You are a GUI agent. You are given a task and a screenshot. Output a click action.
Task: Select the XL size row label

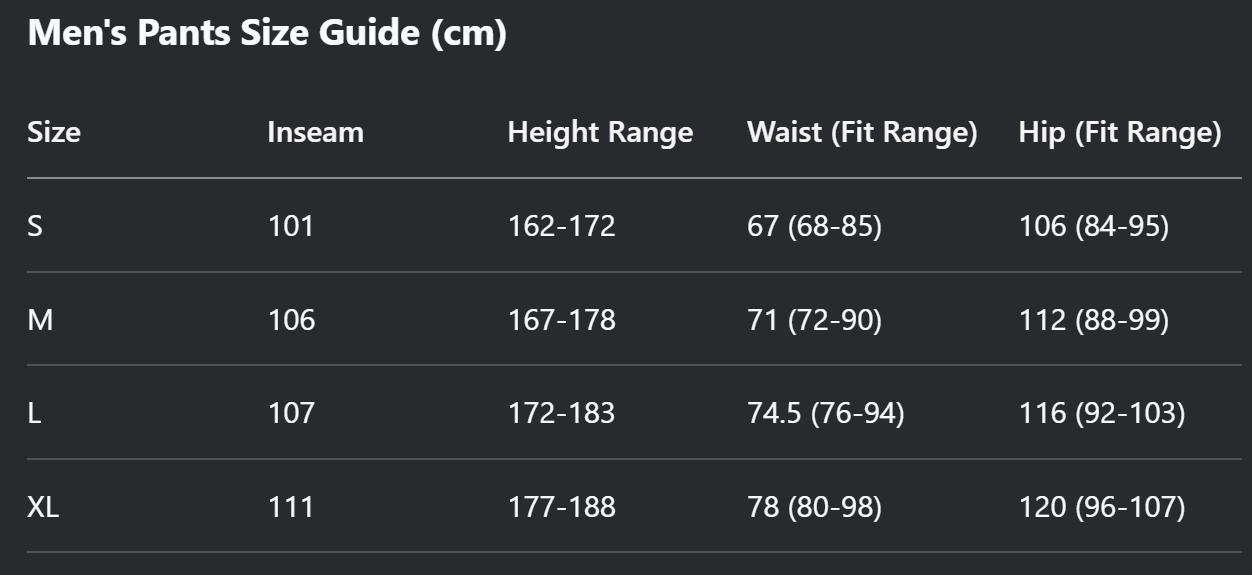pyautogui.click(x=43, y=507)
